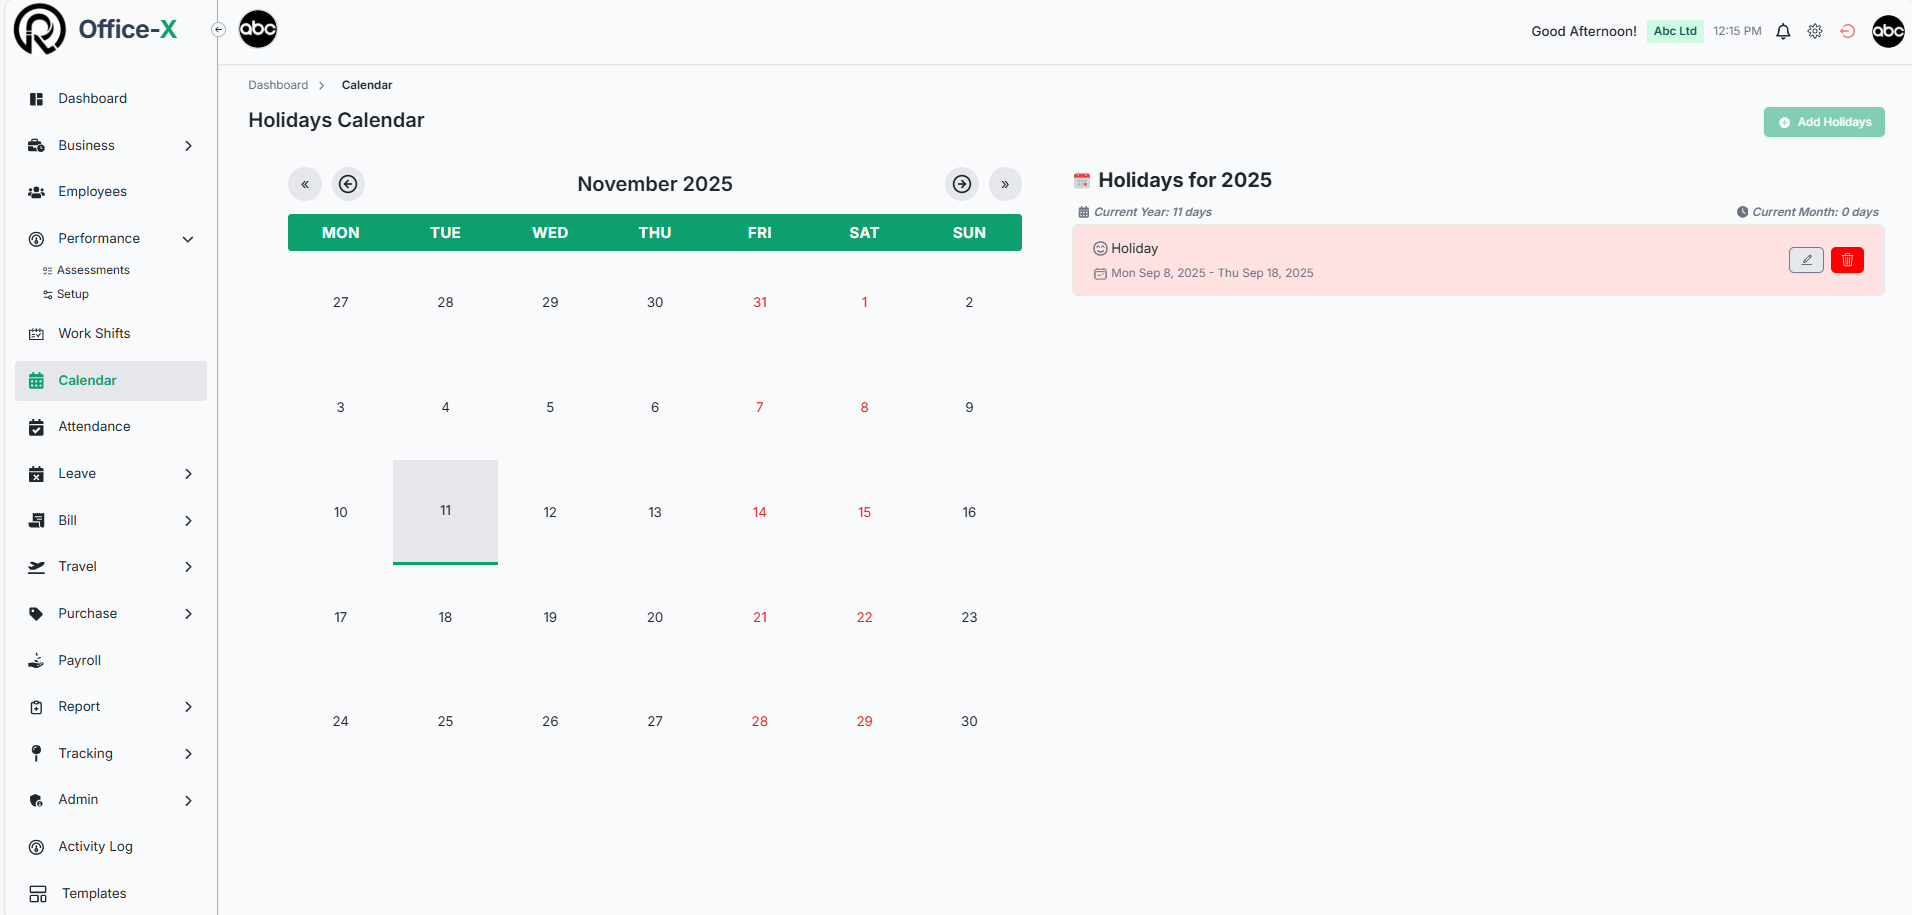Open the Attendance section icon

click(x=36, y=426)
